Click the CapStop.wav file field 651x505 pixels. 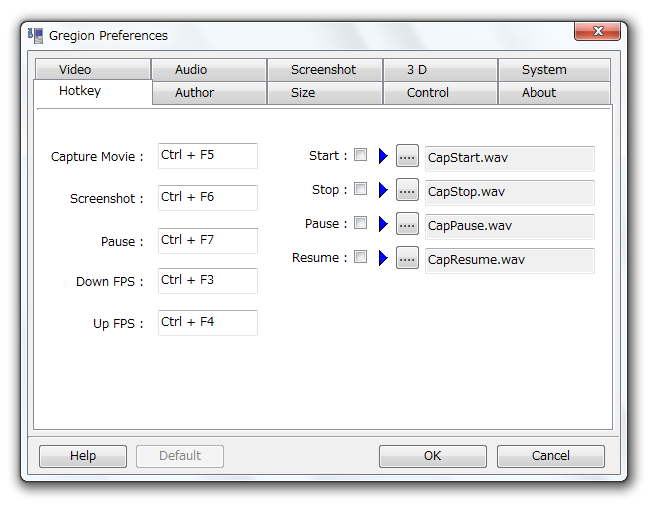point(510,192)
